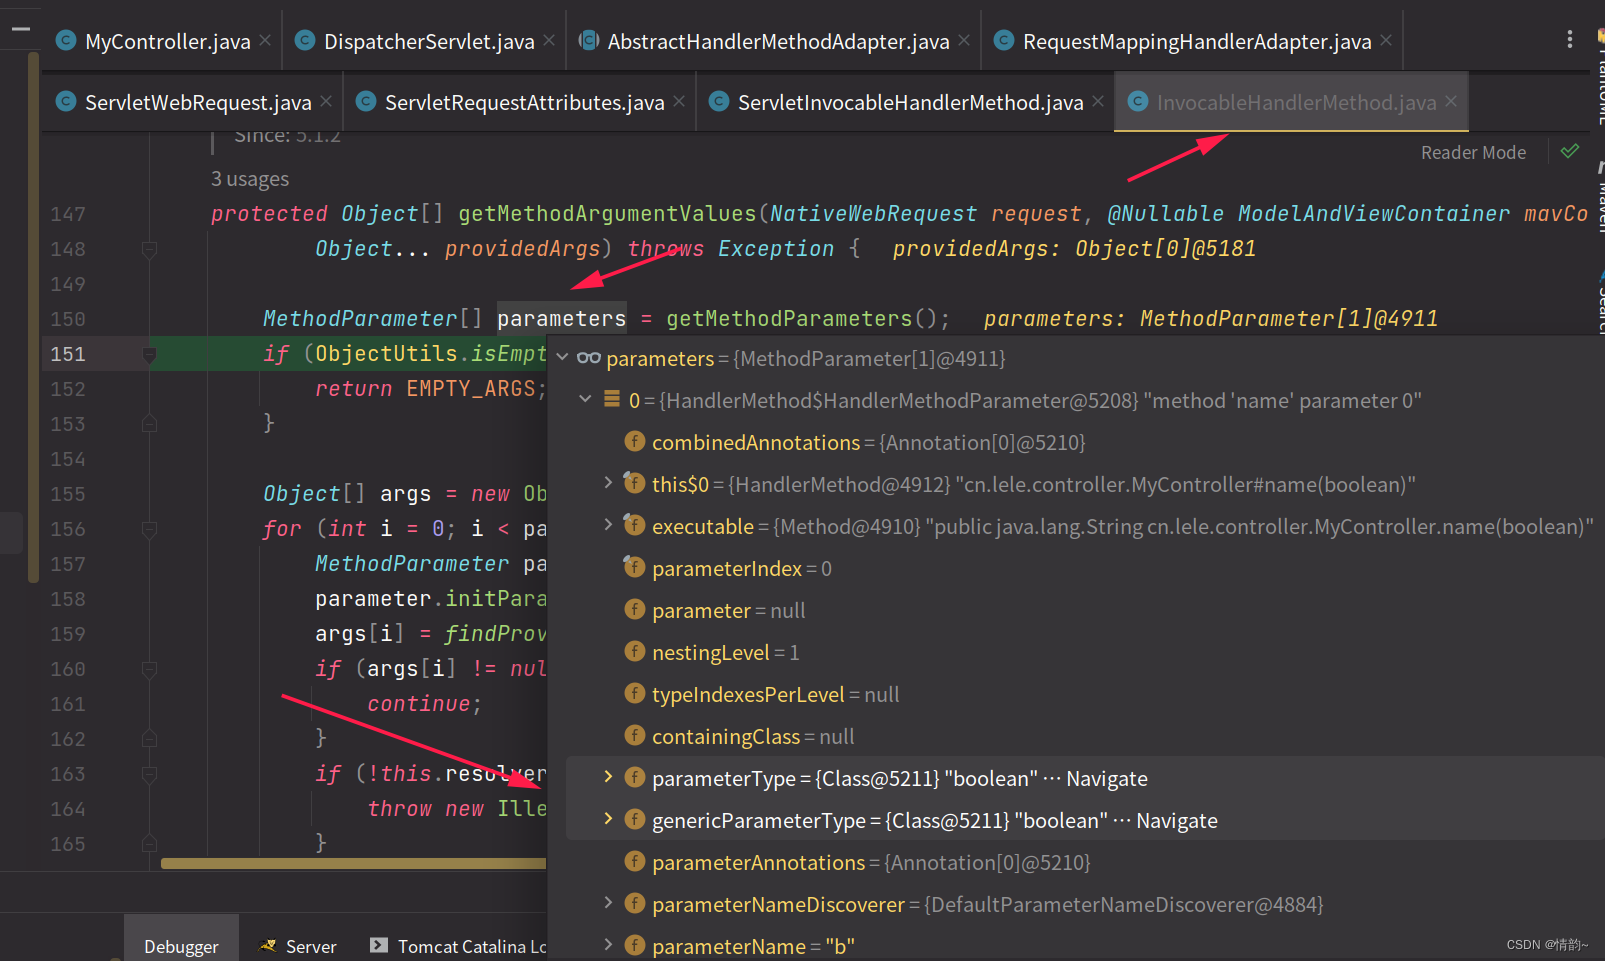Expand the executable field node

pos(608,525)
